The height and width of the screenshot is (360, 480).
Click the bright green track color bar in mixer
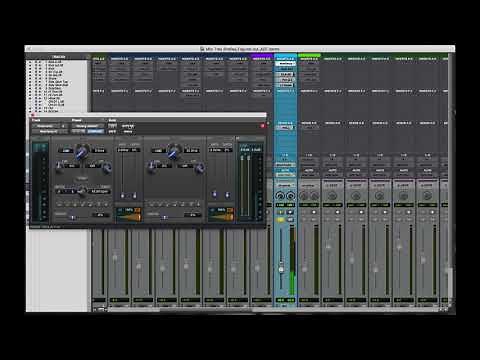pos(309,55)
